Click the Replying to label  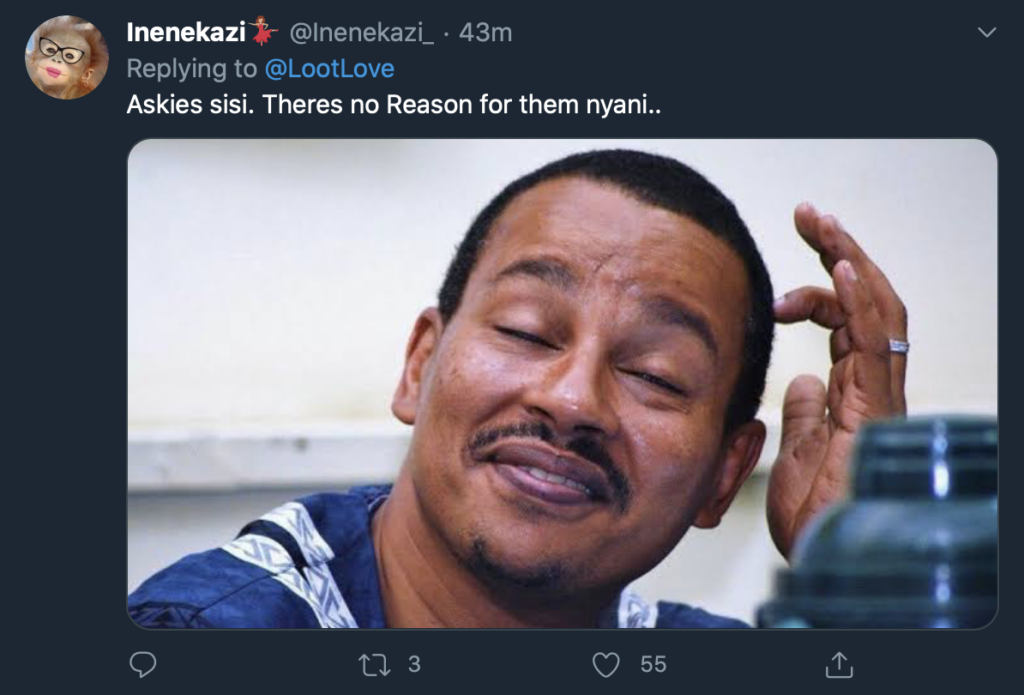coord(192,69)
